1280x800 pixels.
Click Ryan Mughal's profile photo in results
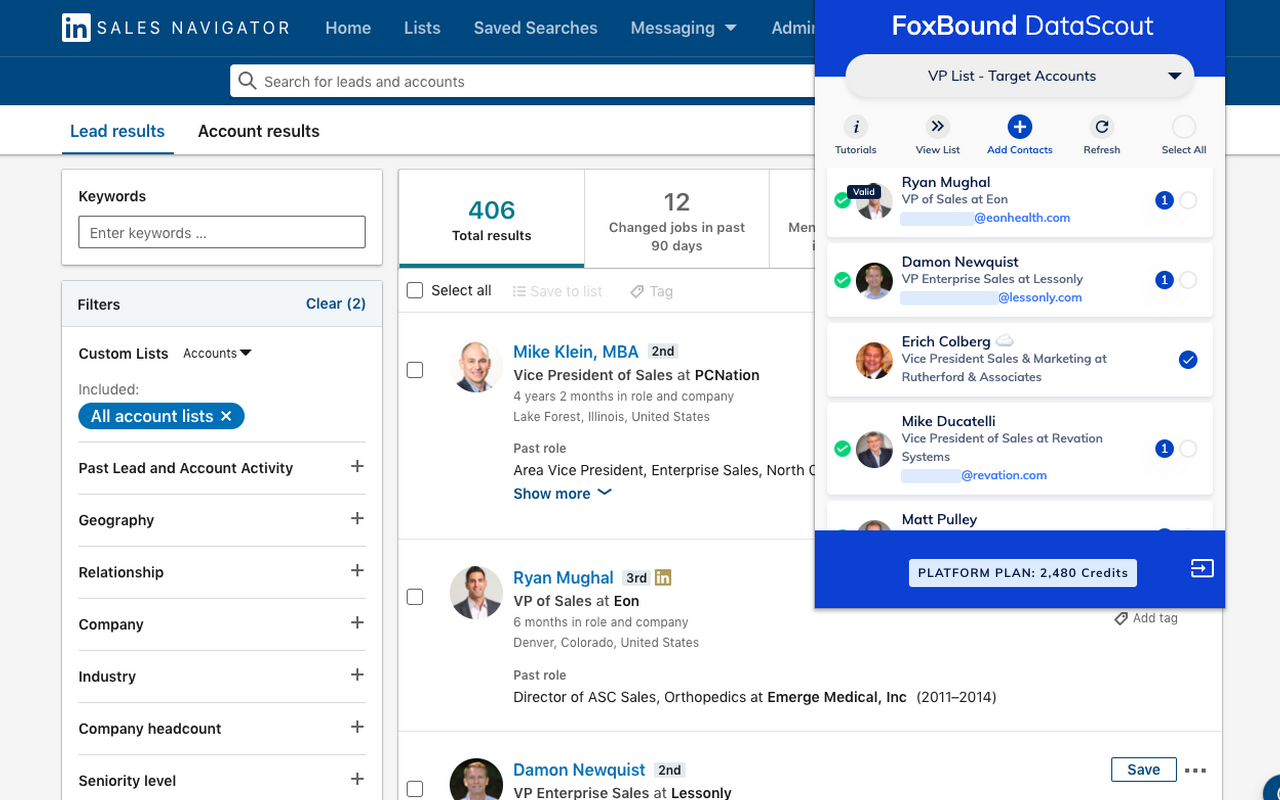point(476,592)
